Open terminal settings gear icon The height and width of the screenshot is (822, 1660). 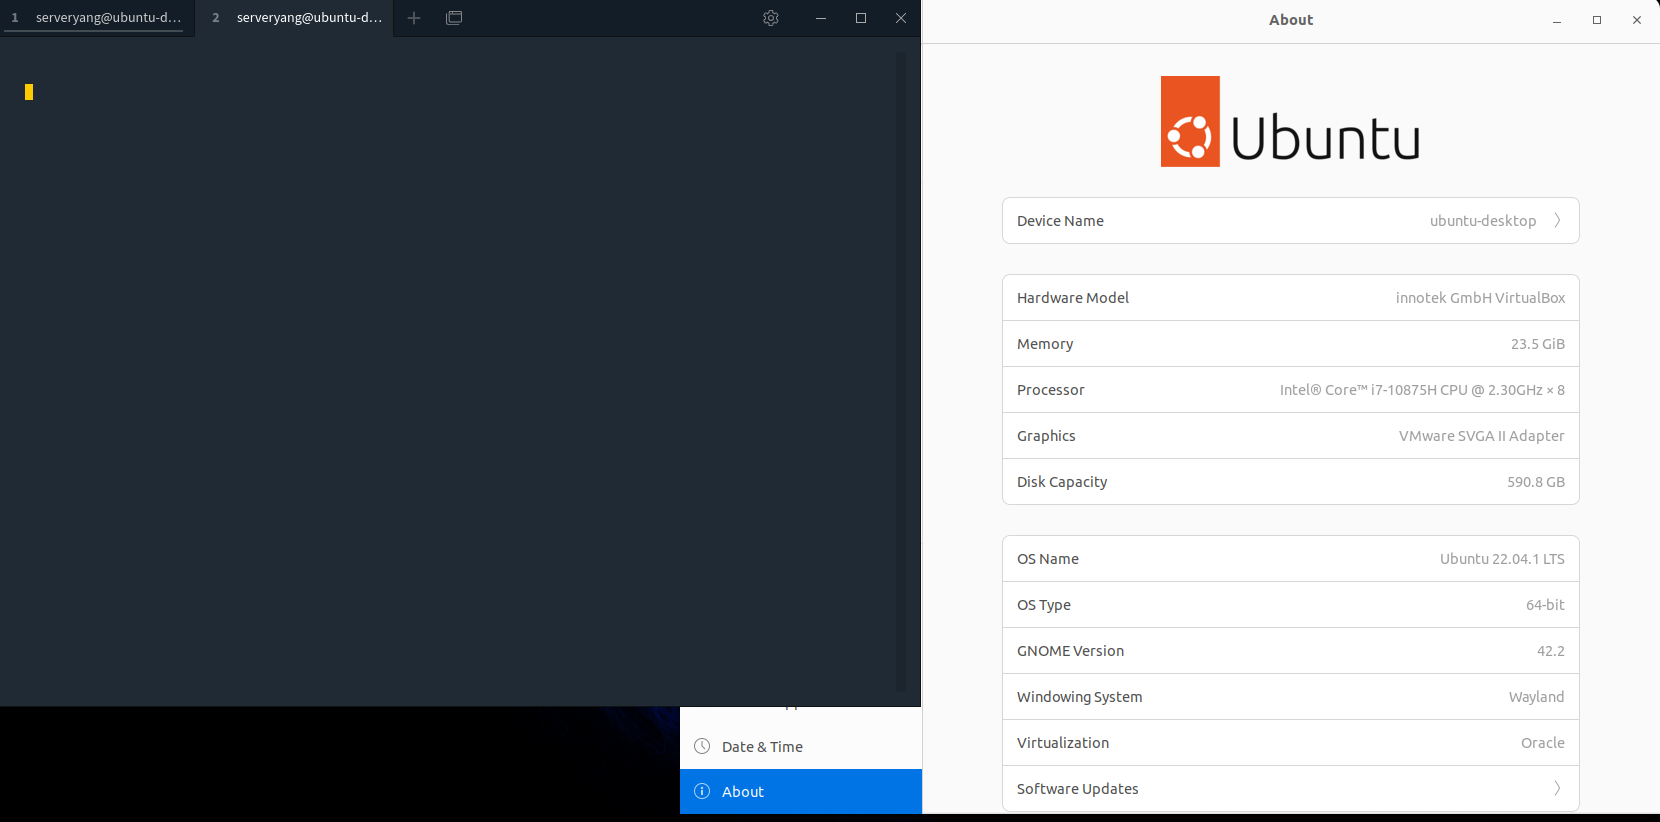[771, 18]
